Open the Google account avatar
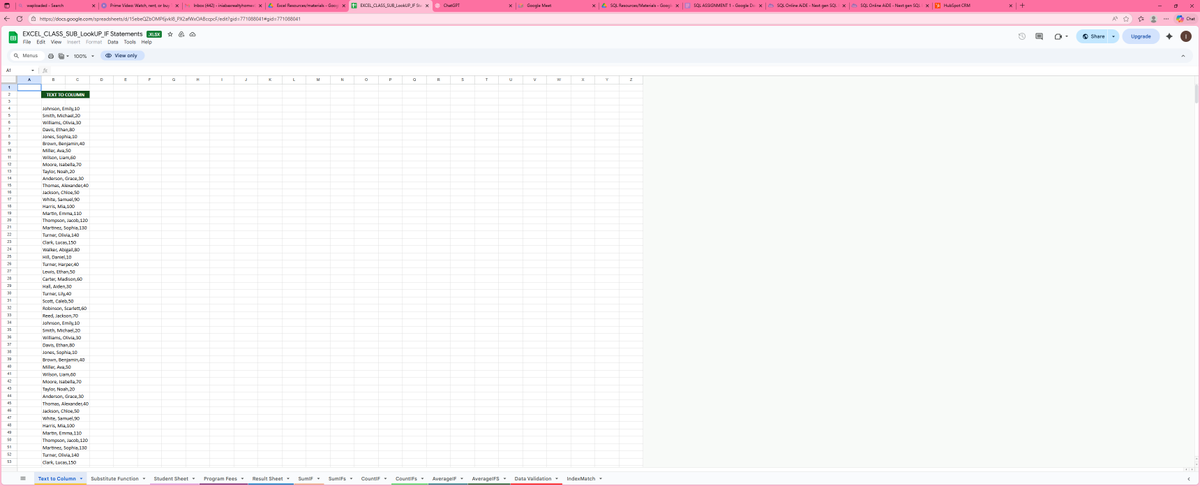 1186,36
